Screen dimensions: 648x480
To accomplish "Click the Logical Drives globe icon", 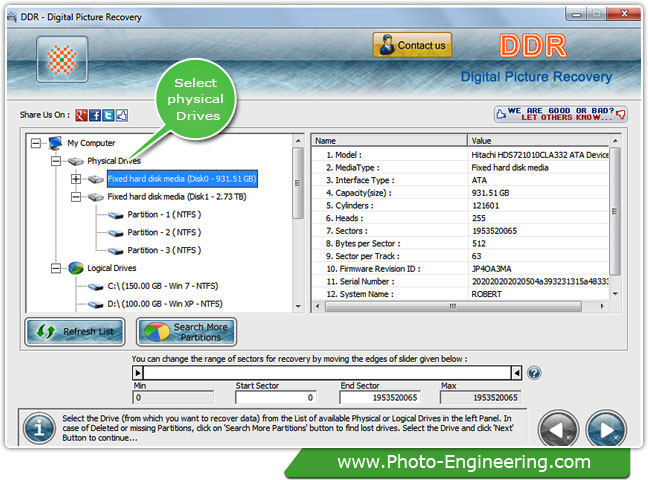I will click(x=76, y=268).
